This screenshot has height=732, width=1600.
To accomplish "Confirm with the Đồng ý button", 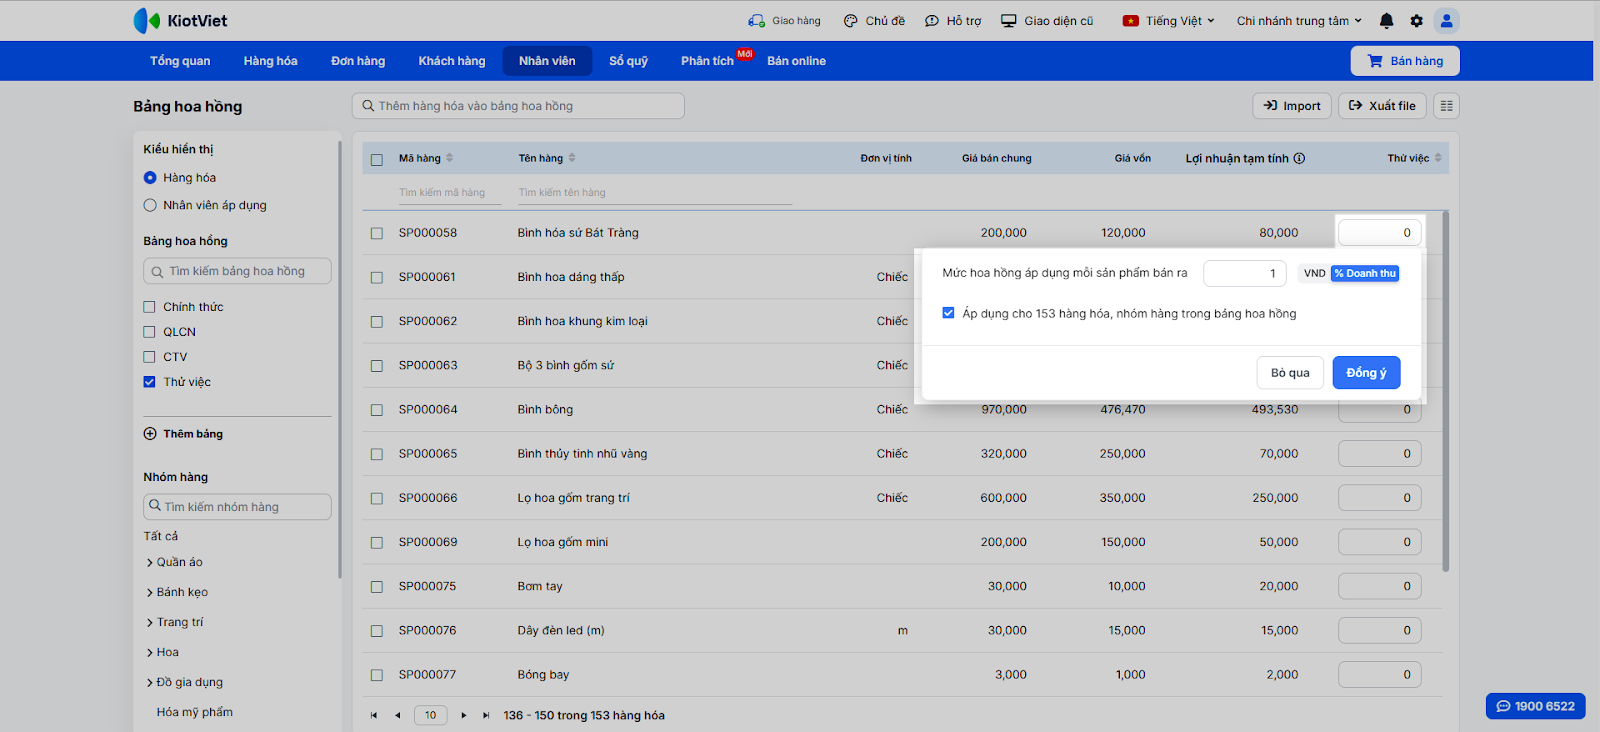I will [x=1365, y=373].
